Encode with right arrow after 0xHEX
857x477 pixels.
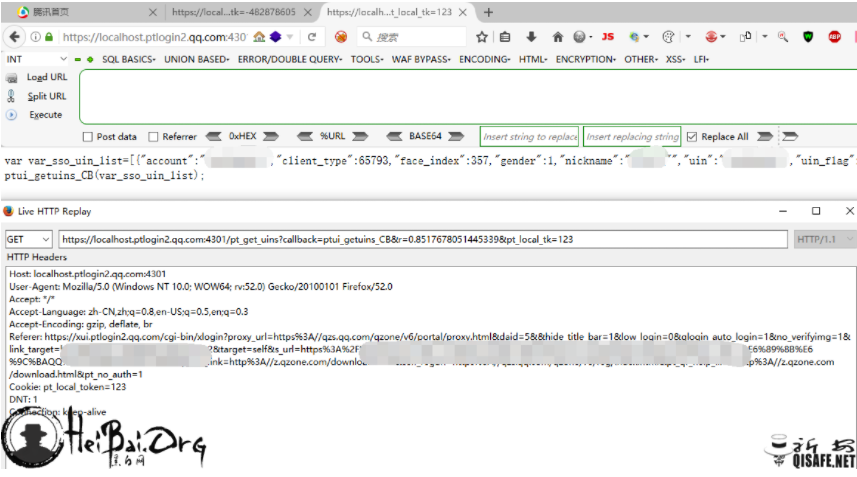[x=271, y=136]
